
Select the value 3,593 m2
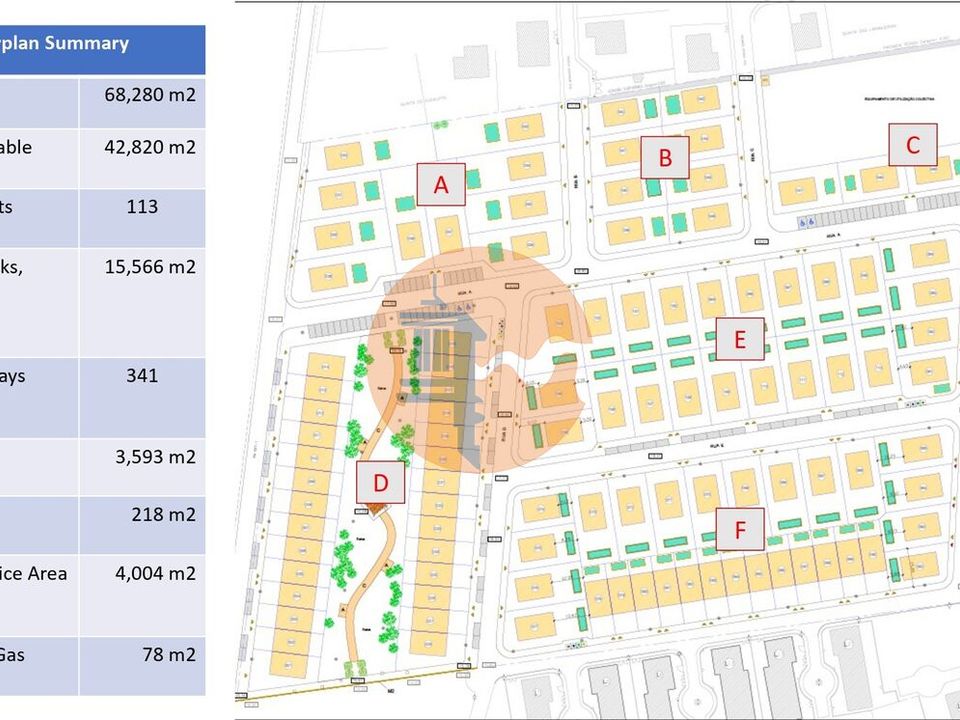156,457
